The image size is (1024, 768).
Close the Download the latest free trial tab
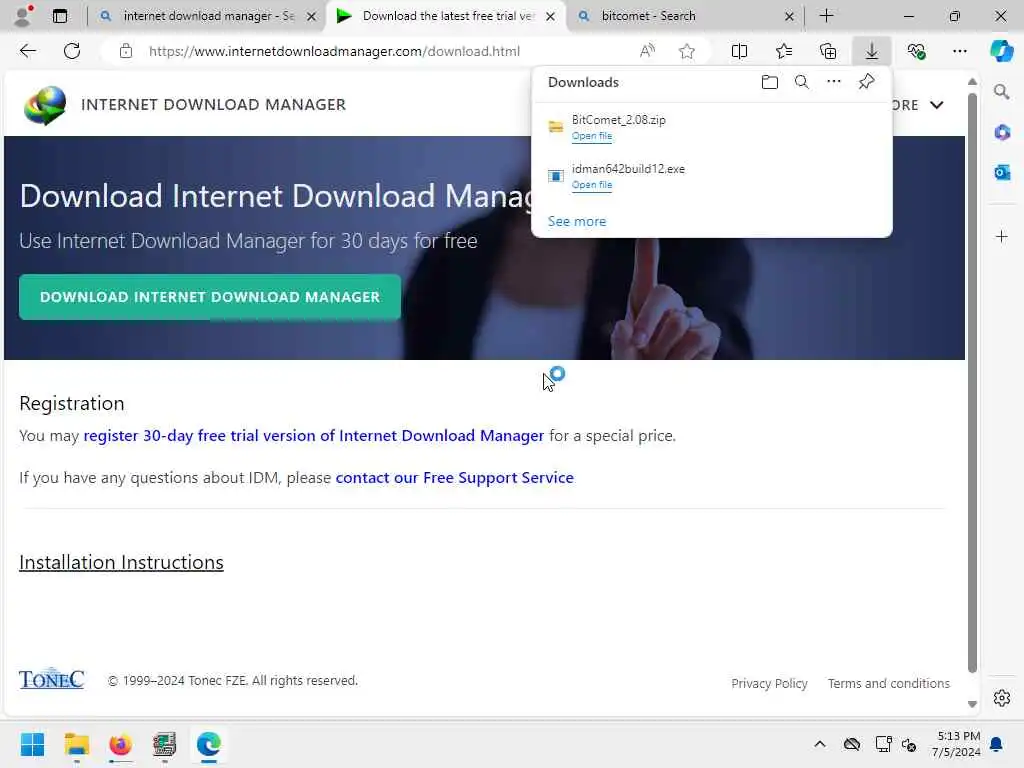551,16
